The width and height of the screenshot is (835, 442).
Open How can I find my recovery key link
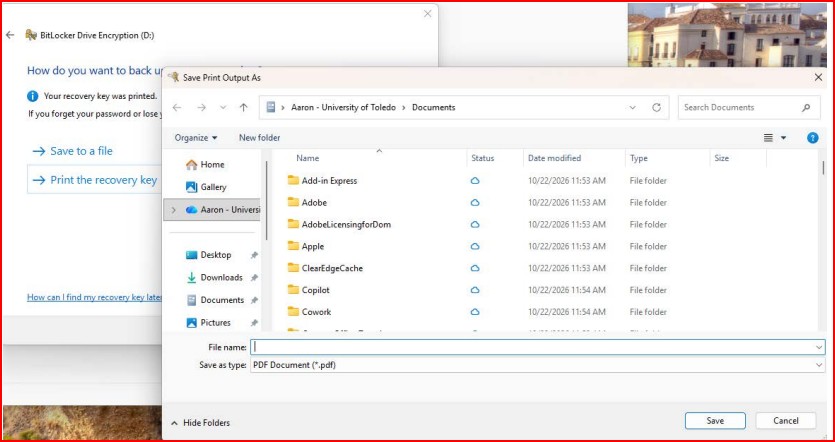point(94,298)
